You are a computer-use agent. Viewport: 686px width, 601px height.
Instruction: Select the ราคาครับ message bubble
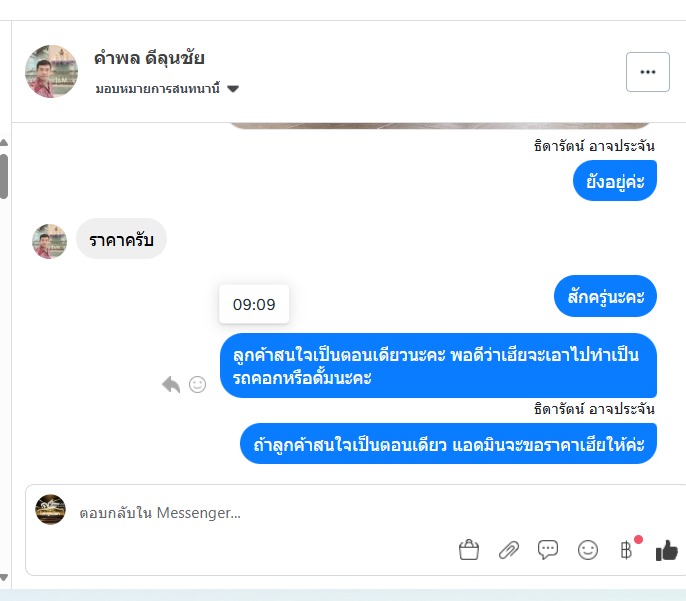point(121,239)
